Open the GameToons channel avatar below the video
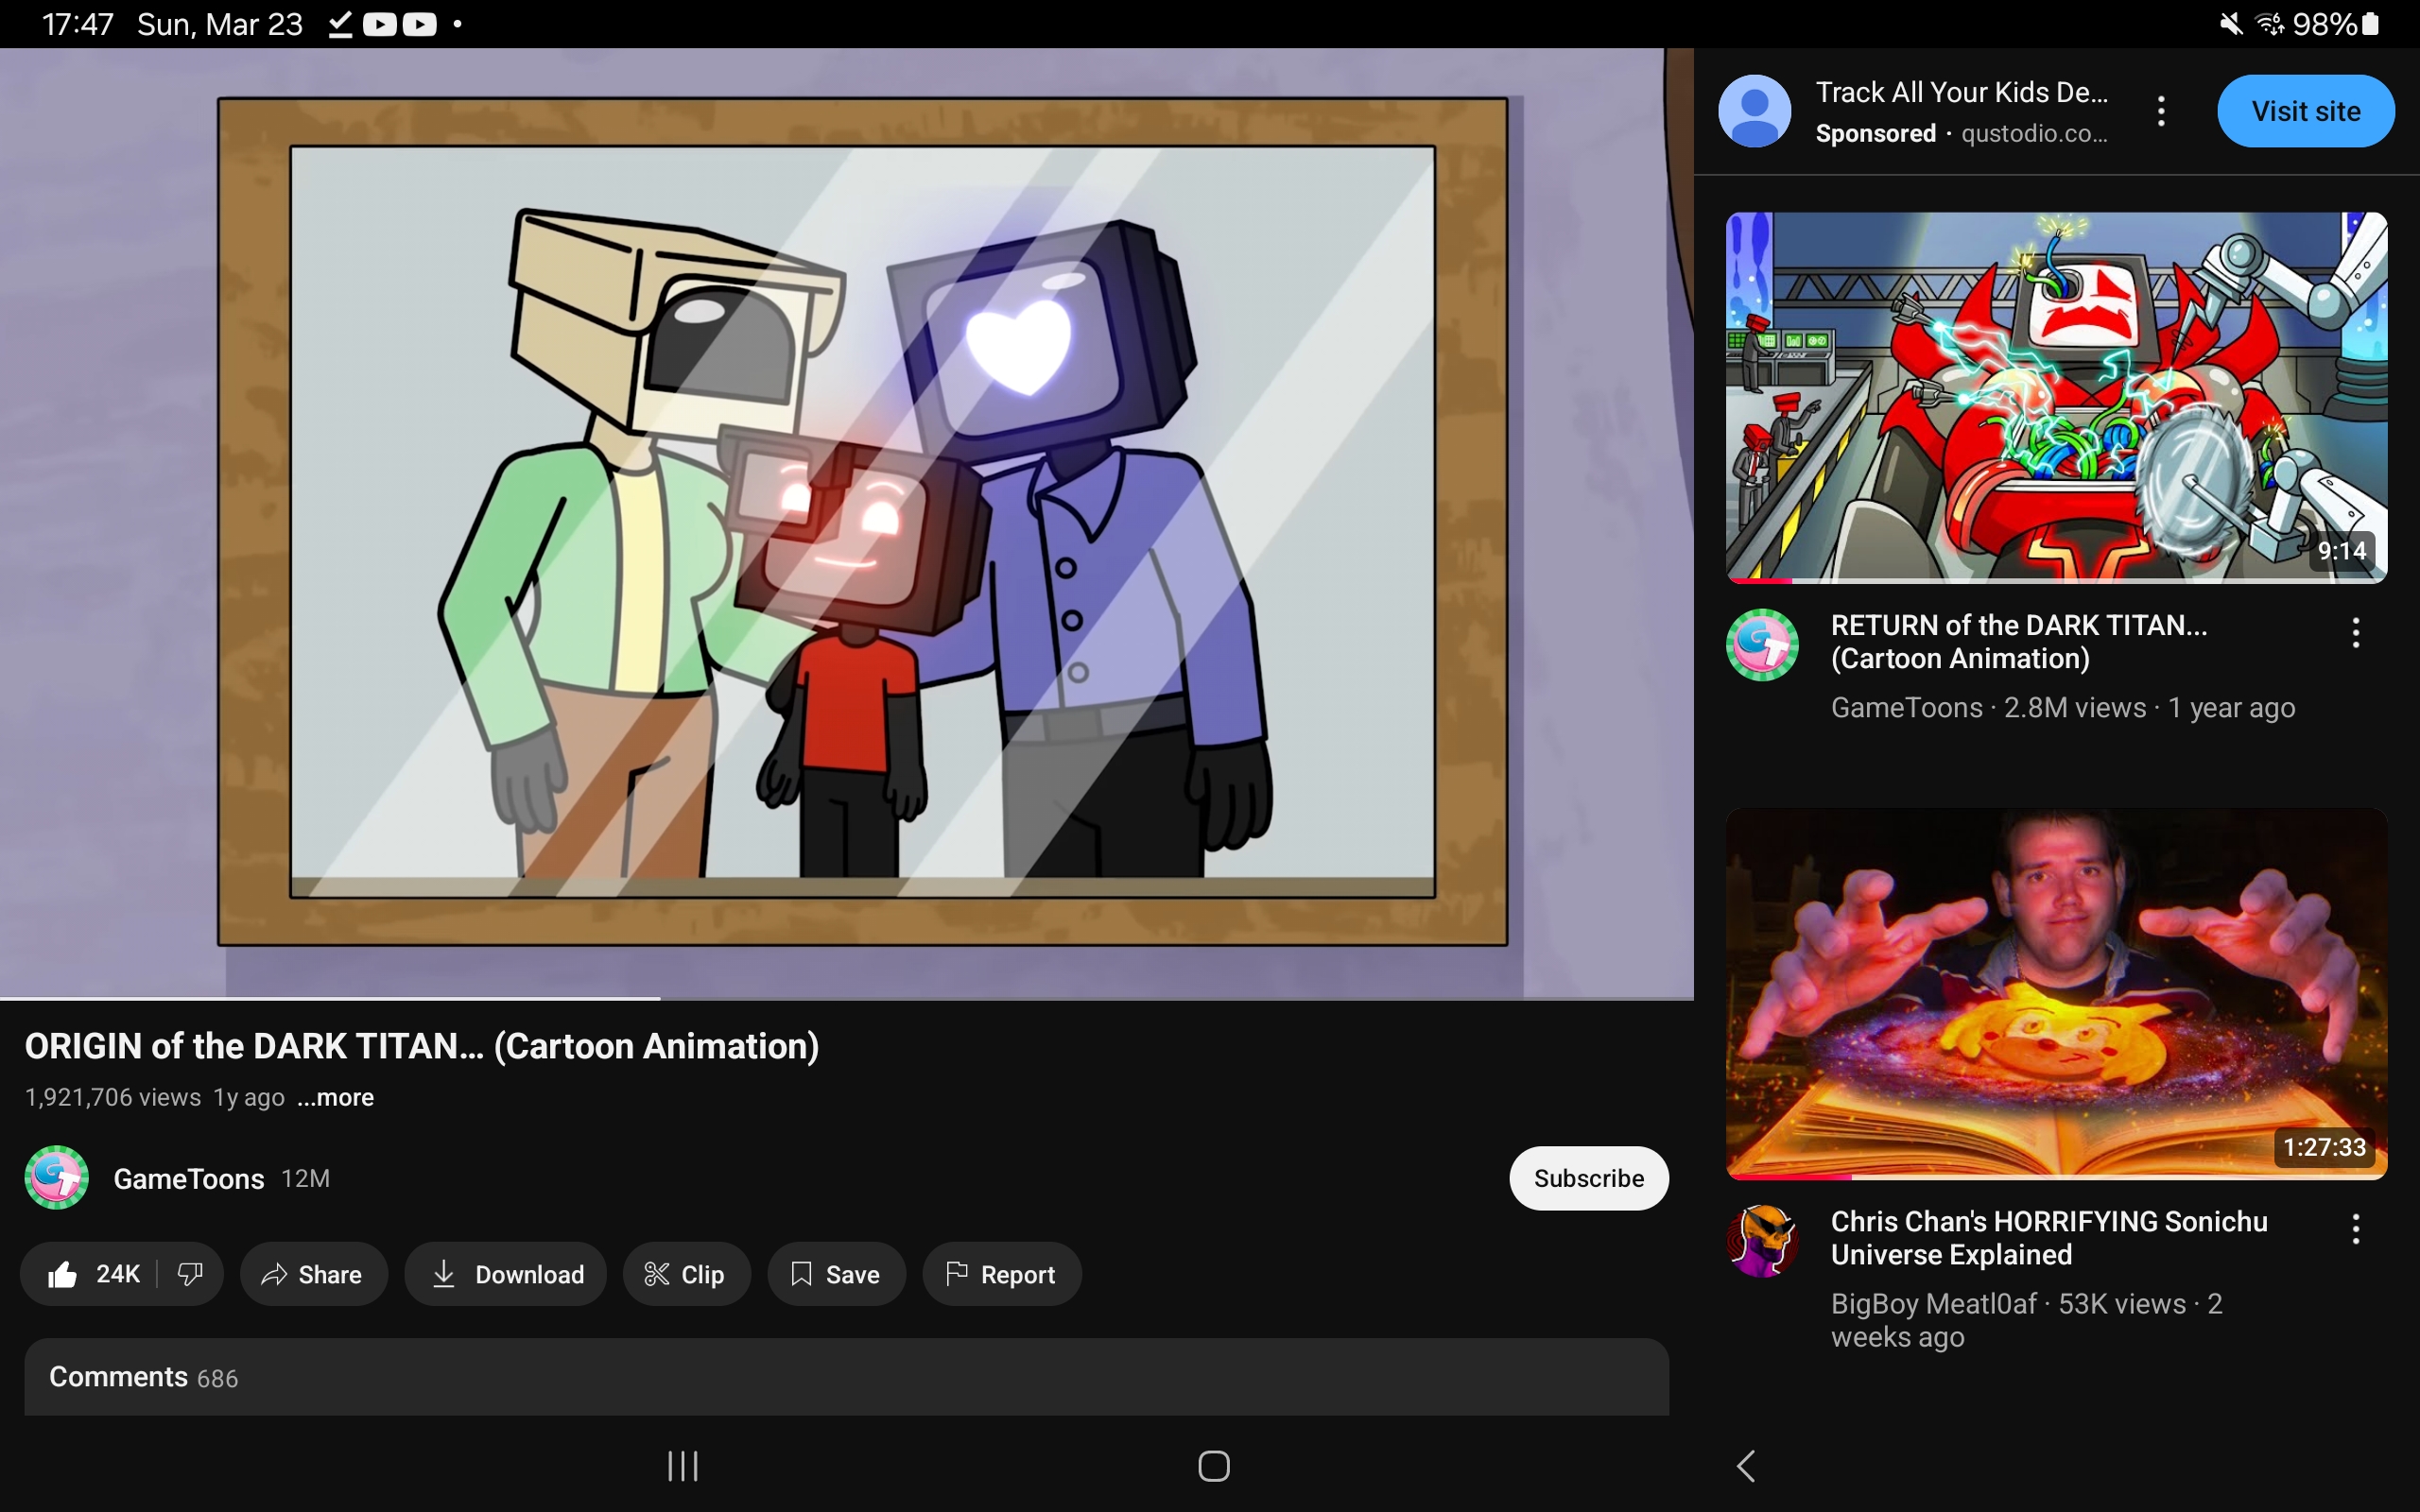Screen dimensions: 2420x1512 coord(57,1178)
